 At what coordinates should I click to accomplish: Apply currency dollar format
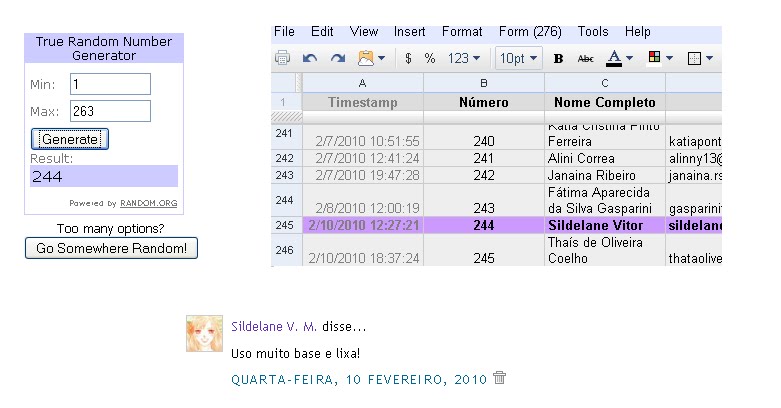(x=408, y=58)
